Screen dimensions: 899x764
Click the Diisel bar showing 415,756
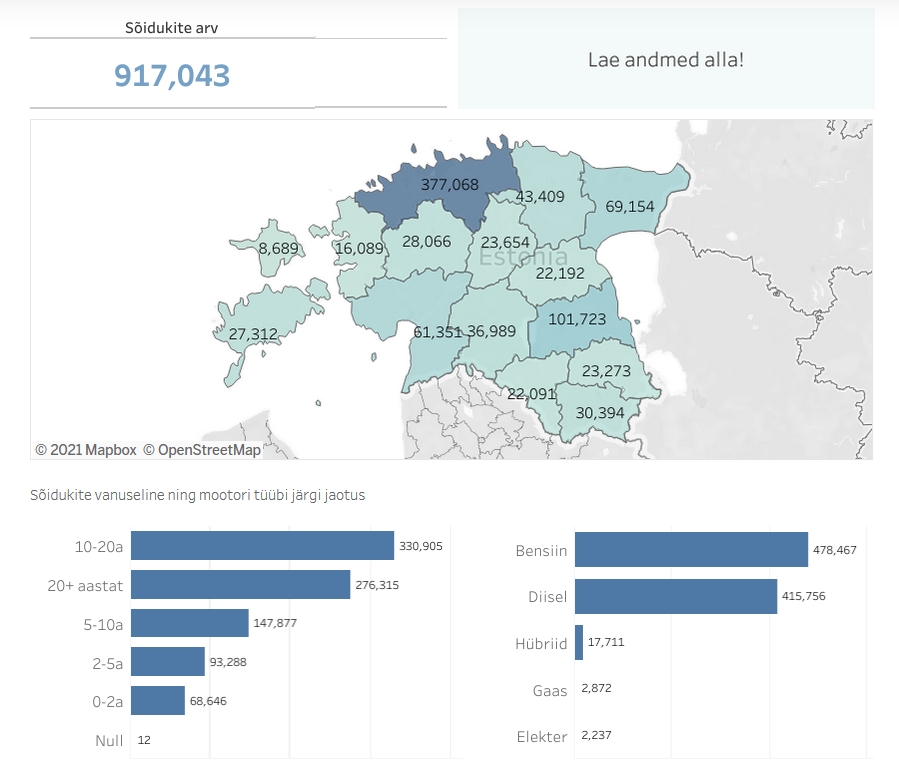tap(675, 597)
